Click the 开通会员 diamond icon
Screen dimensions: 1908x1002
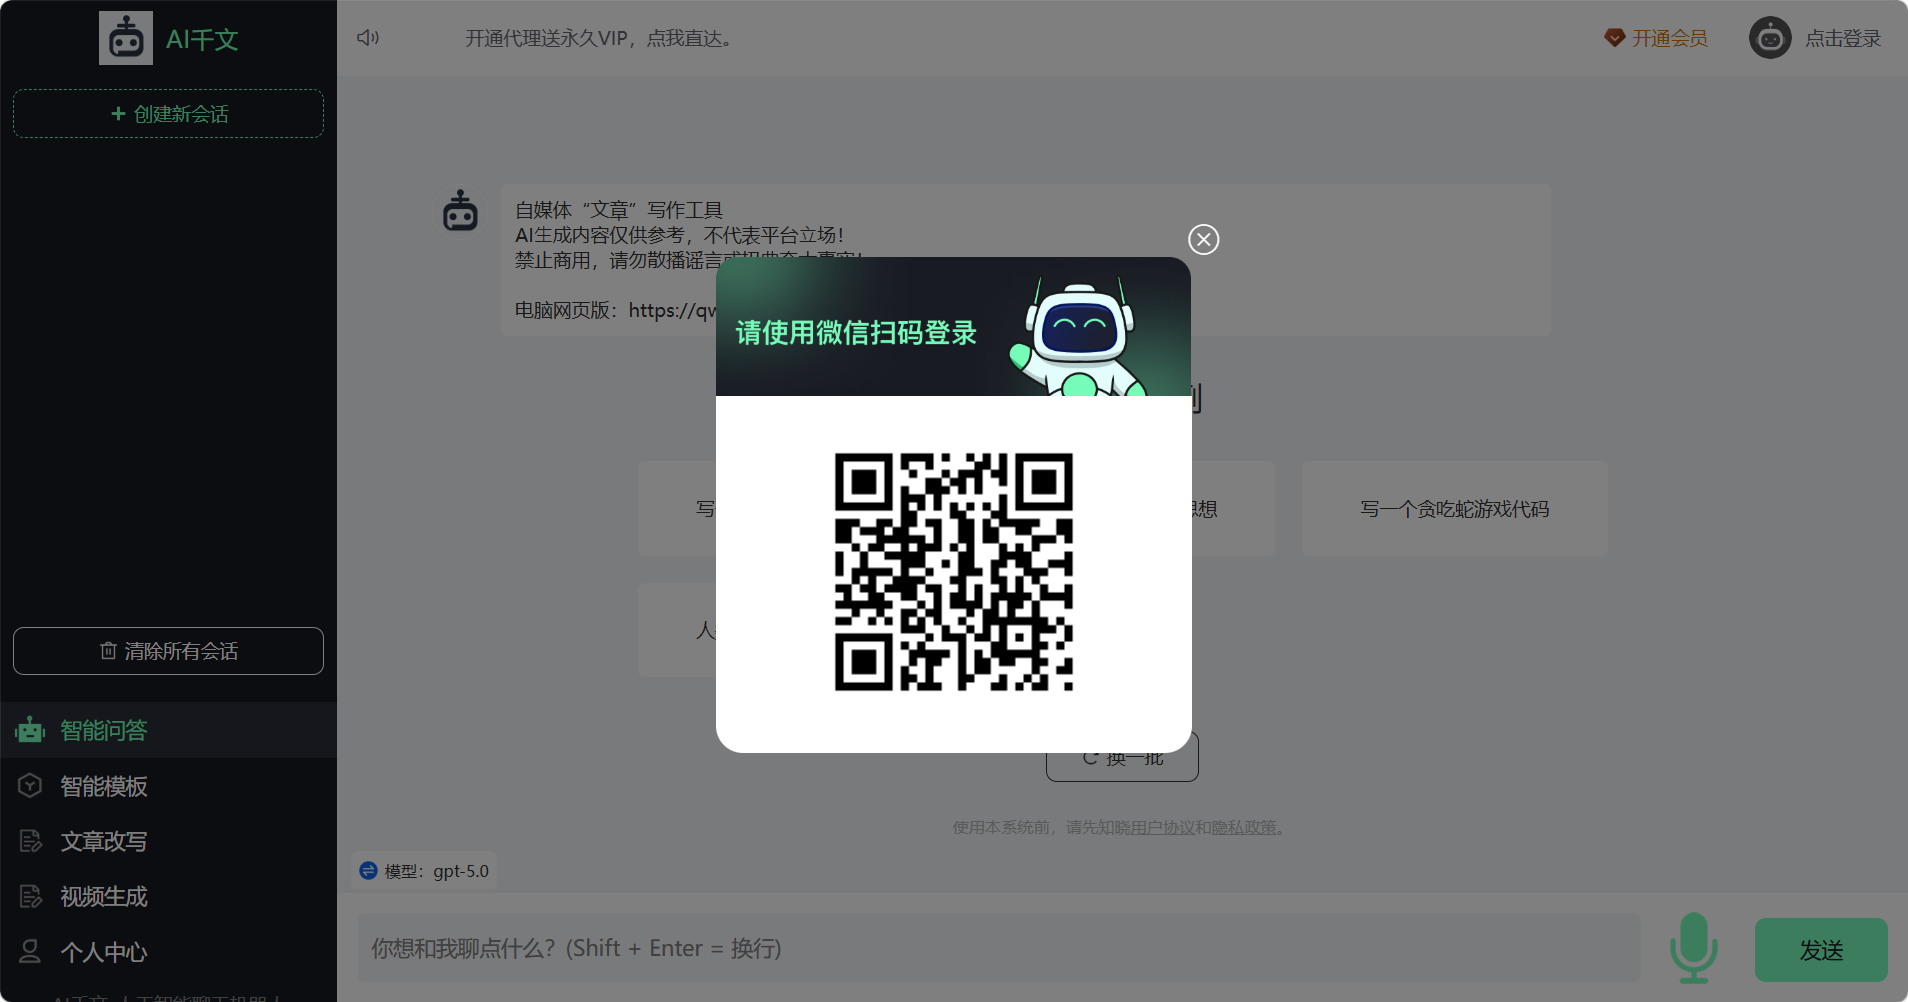(1614, 38)
